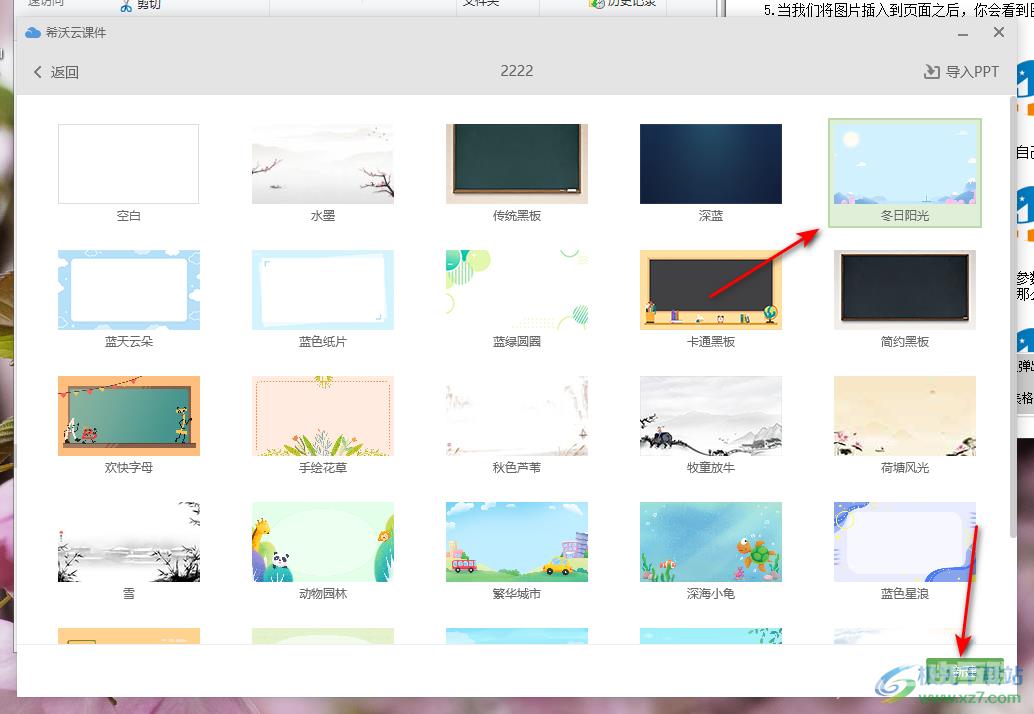Pick the 欢快字母 template

[x=129, y=415]
